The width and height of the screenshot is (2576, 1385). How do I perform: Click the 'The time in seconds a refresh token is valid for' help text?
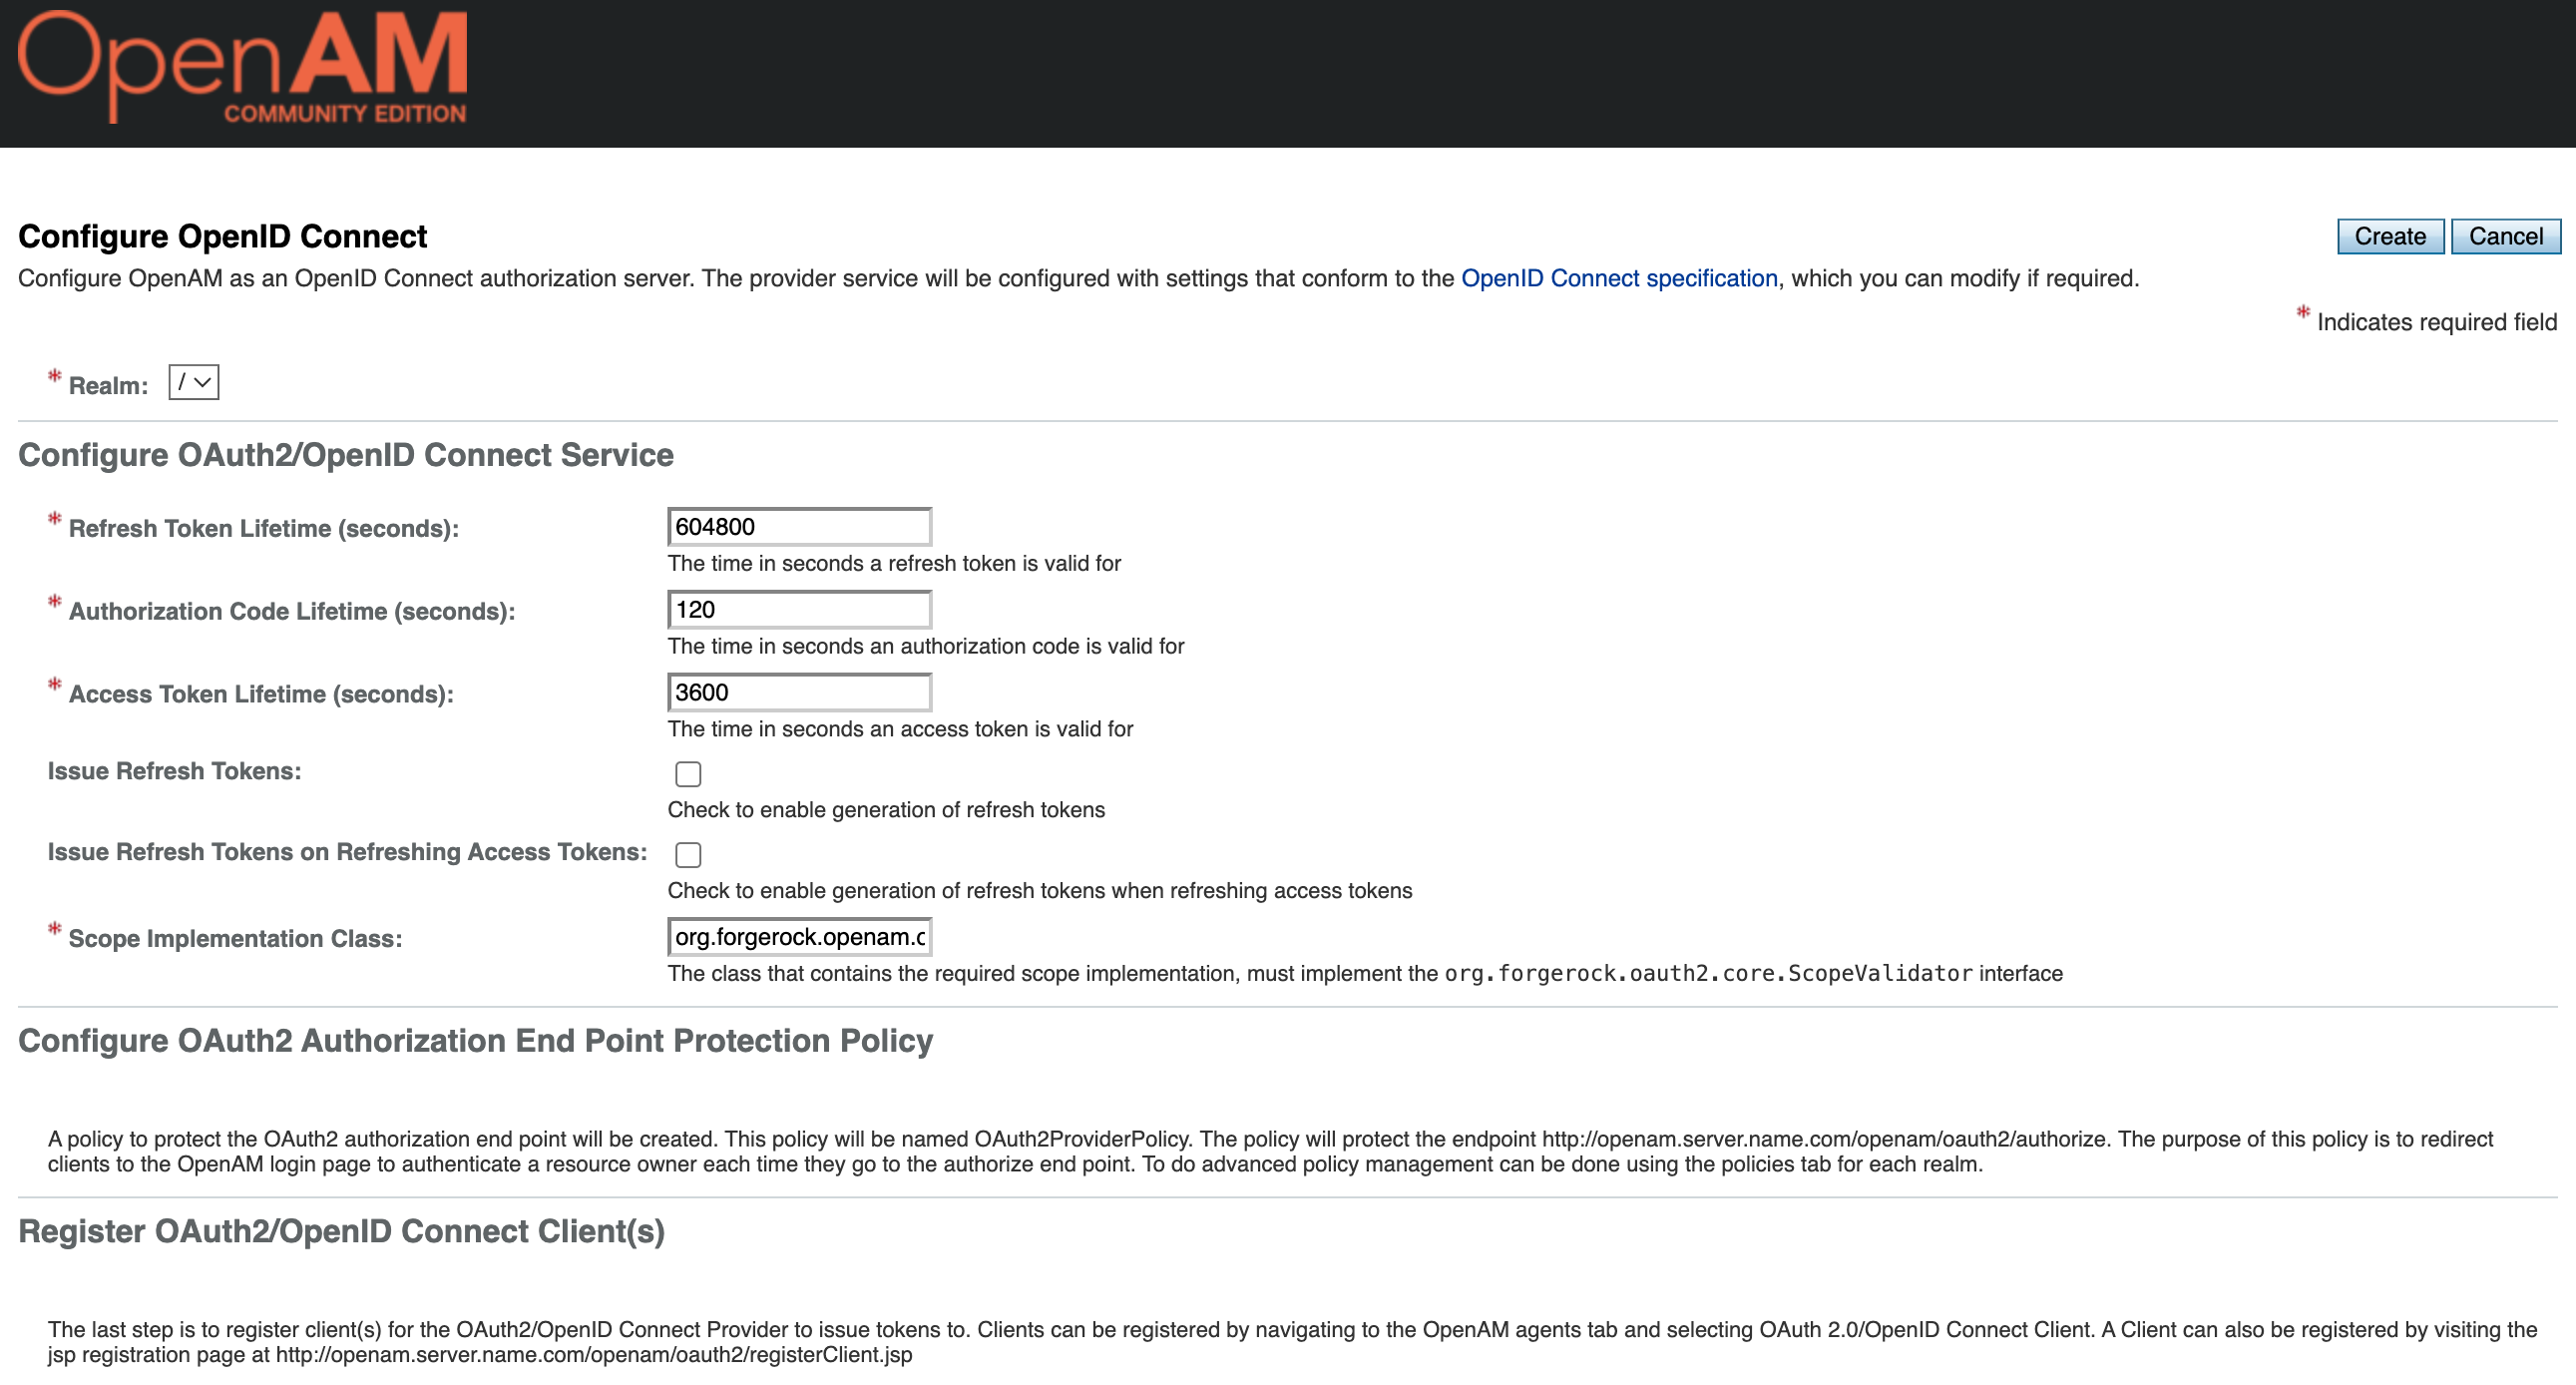point(894,563)
